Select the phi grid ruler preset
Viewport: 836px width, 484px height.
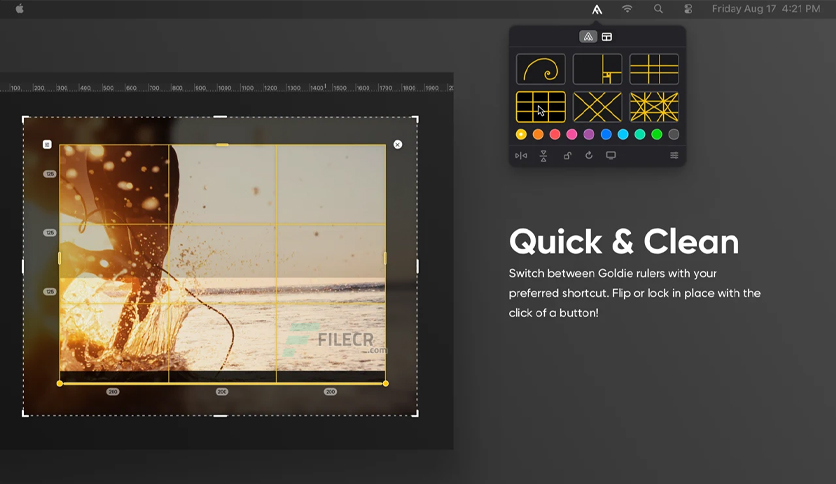point(654,69)
